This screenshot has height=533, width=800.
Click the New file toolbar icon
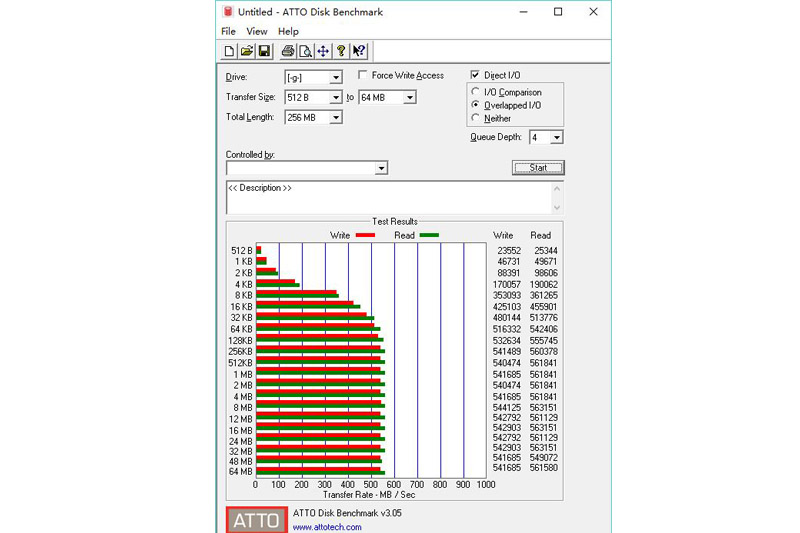pos(229,51)
